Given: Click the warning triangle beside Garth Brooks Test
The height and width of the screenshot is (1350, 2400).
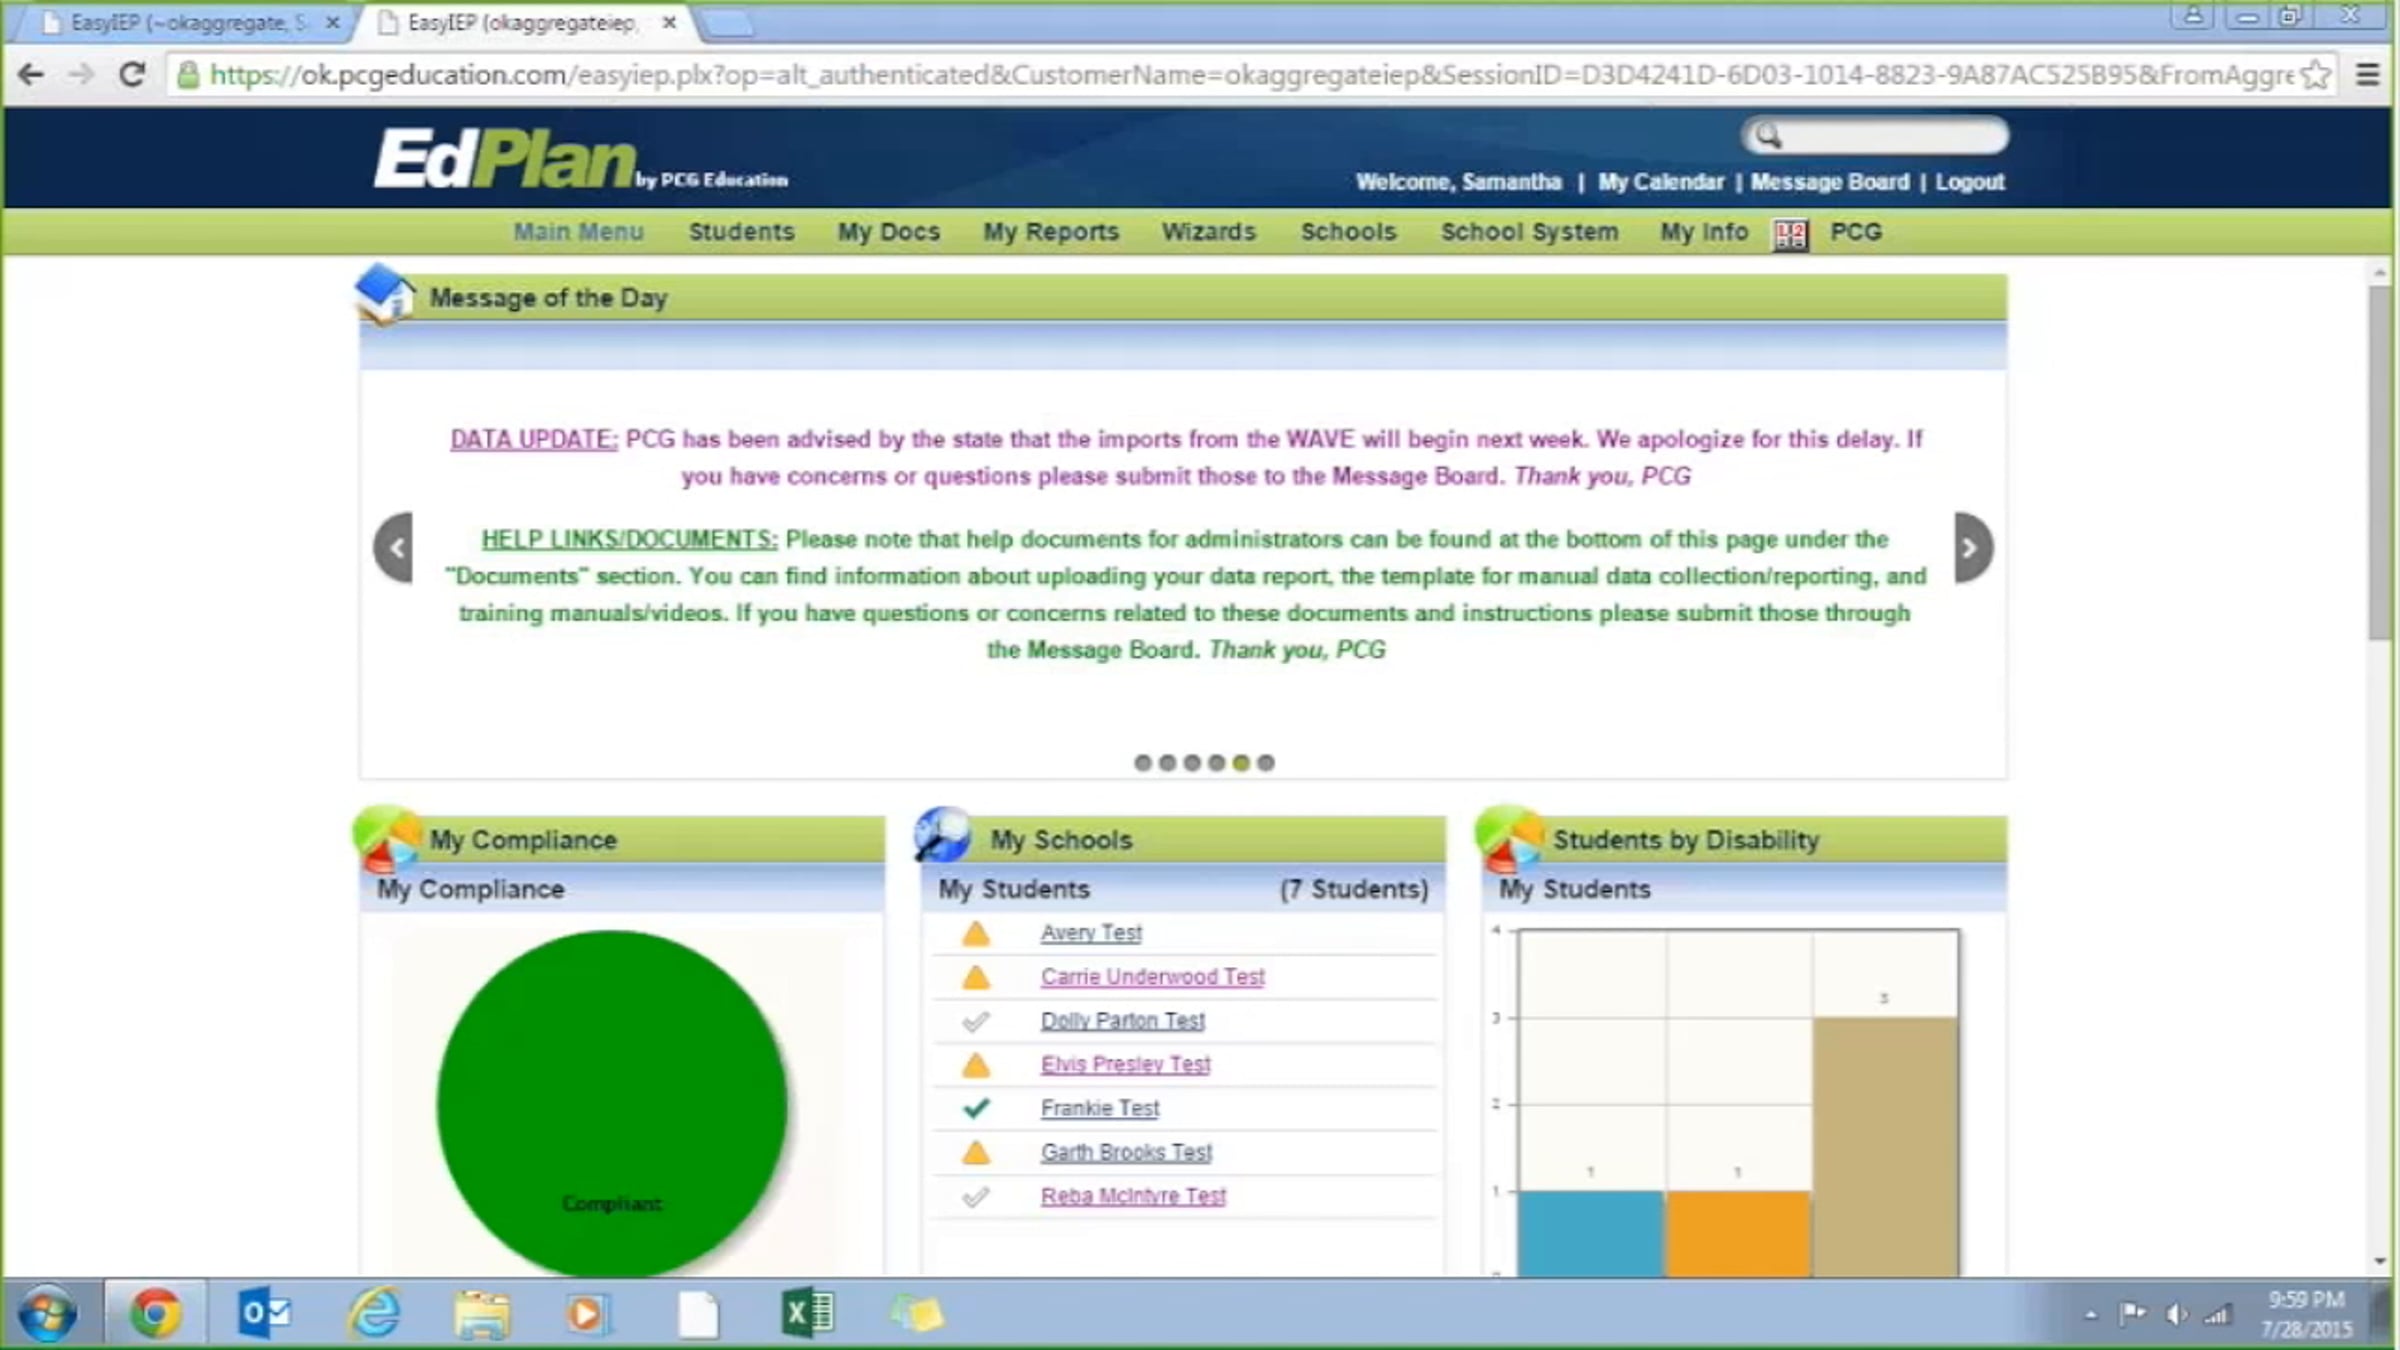Looking at the screenshot, I should click(975, 1153).
